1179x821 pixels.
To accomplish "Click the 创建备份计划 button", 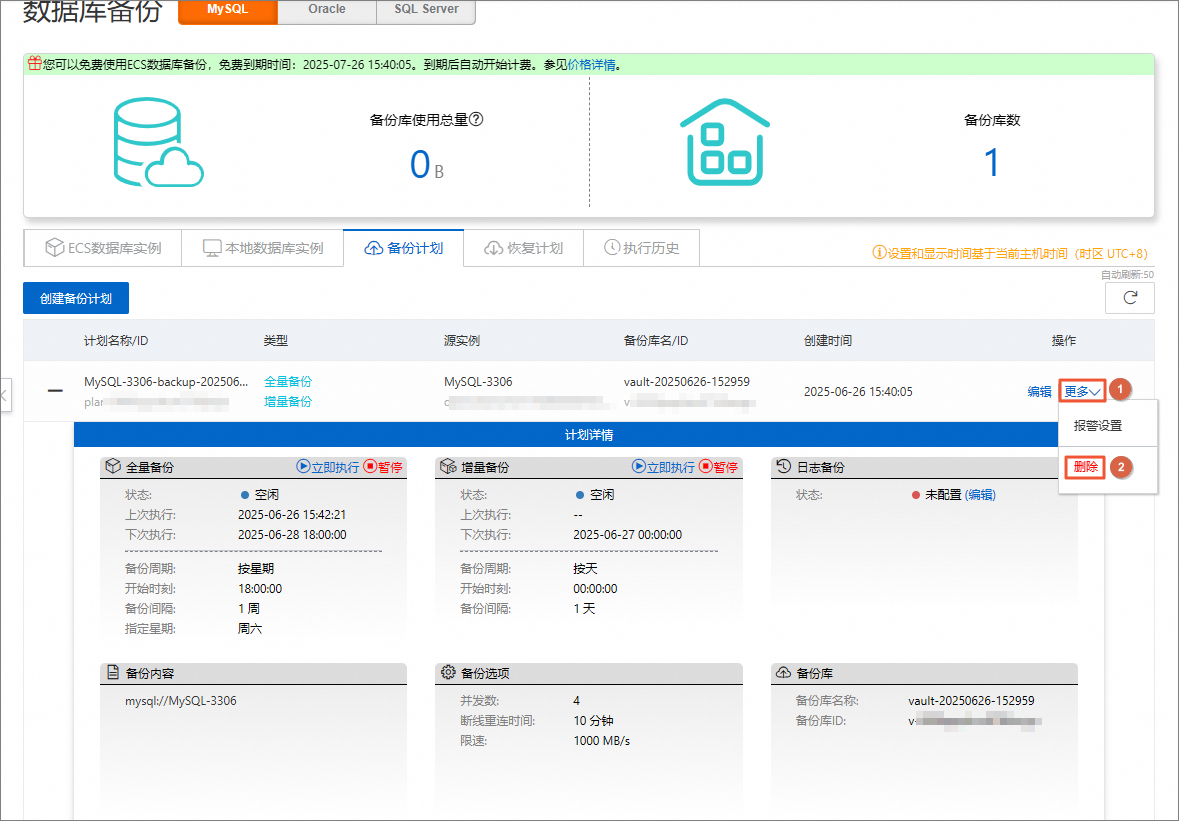I will [x=76, y=298].
